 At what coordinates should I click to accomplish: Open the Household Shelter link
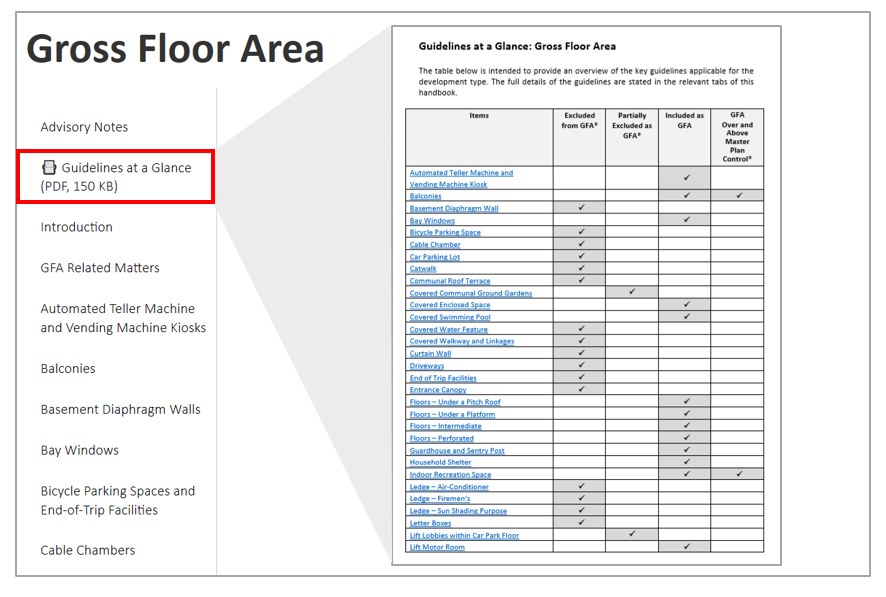pyautogui.click(x=440, y=462)
